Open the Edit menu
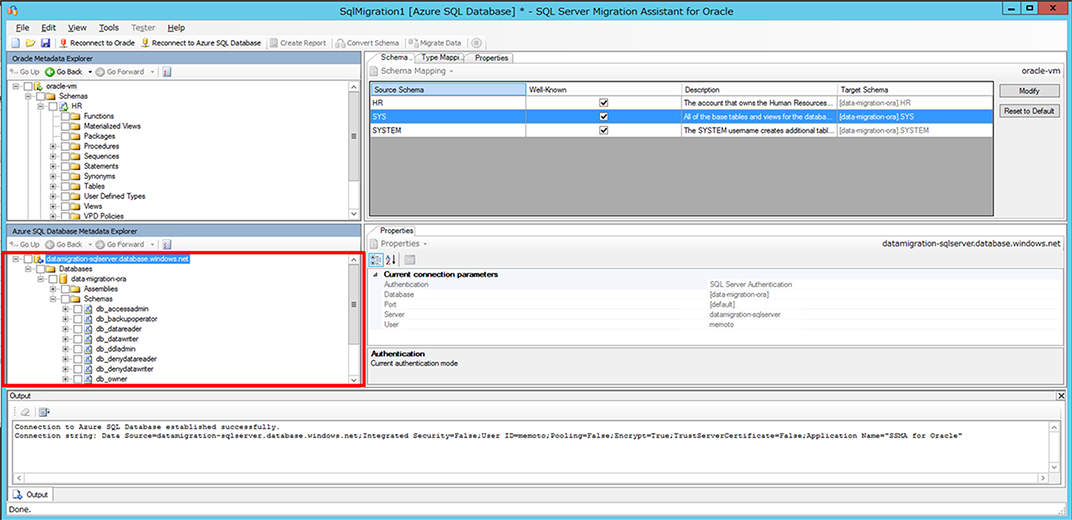The image size is (1072, 520). click(49, 27)
